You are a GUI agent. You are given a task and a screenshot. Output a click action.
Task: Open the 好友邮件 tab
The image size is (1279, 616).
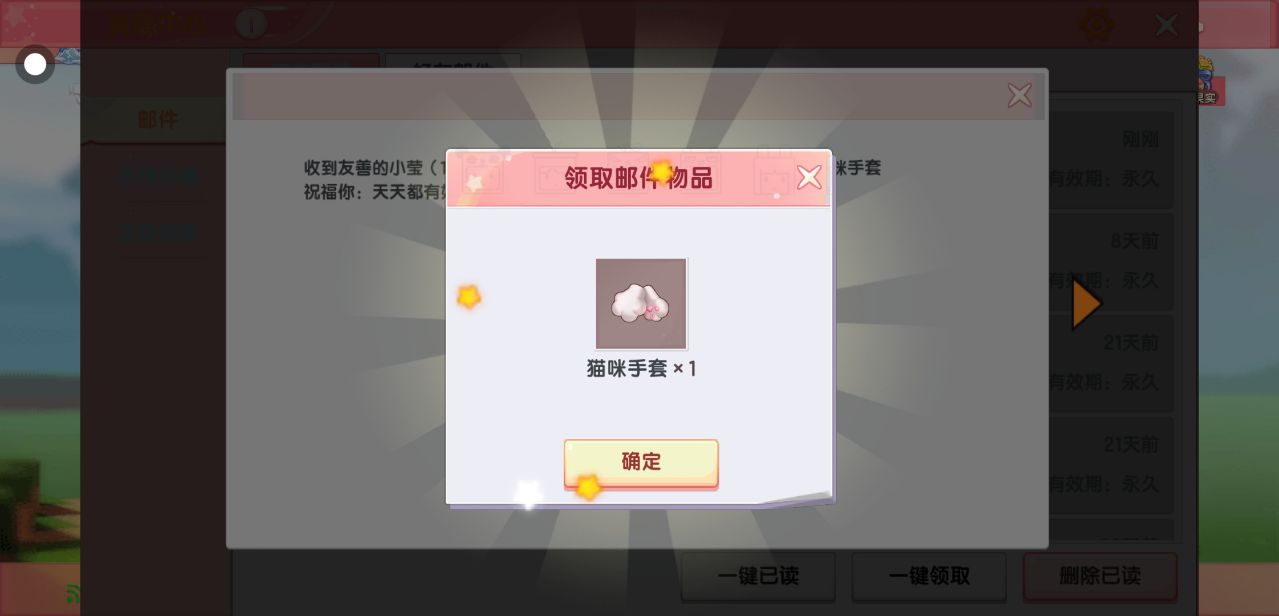pos(453,67)
